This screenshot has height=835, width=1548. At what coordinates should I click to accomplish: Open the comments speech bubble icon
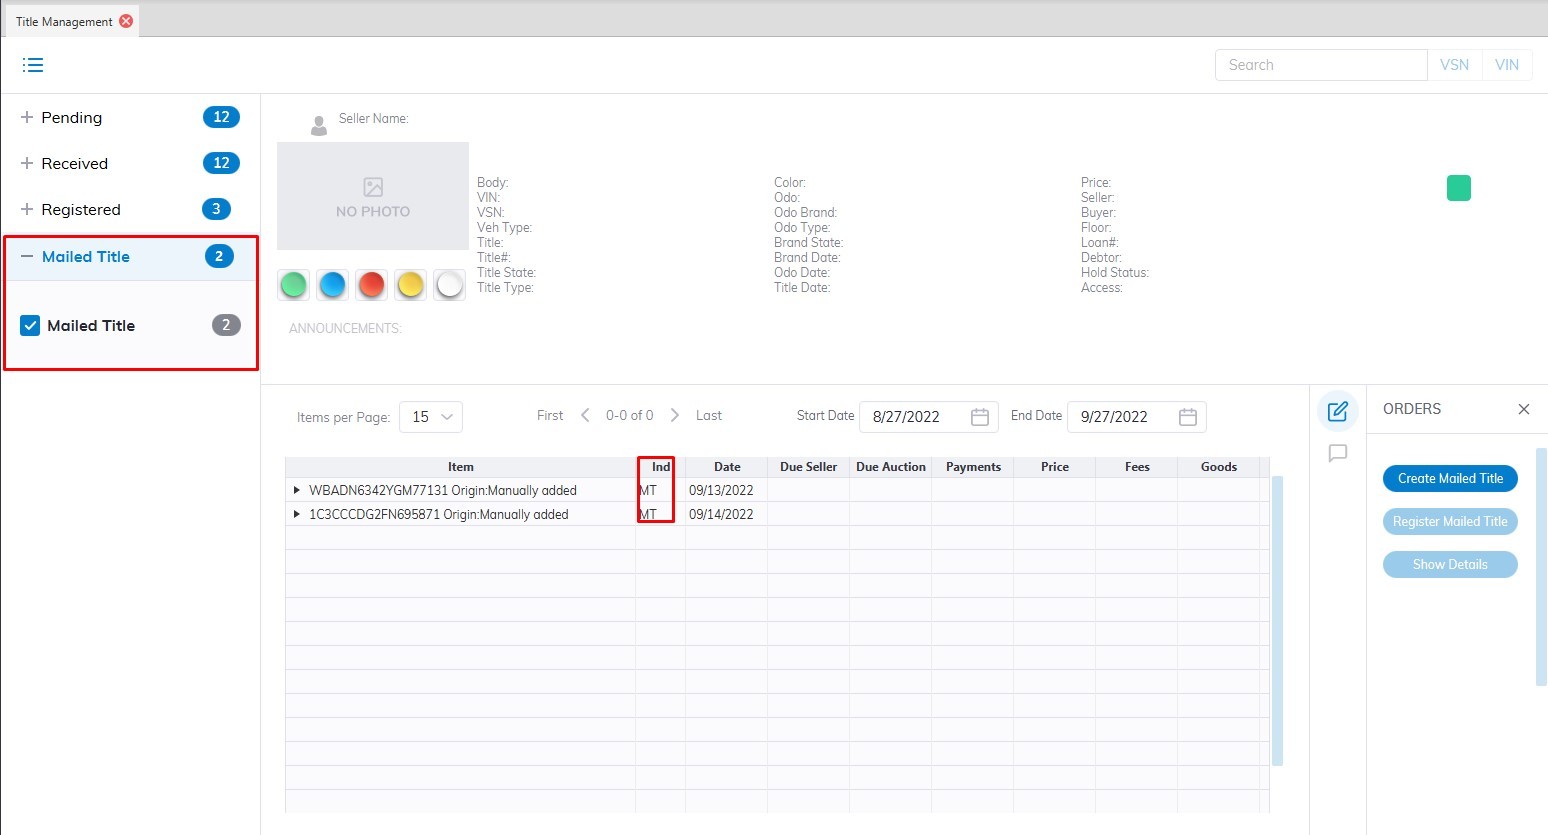tap(1338, 454)
